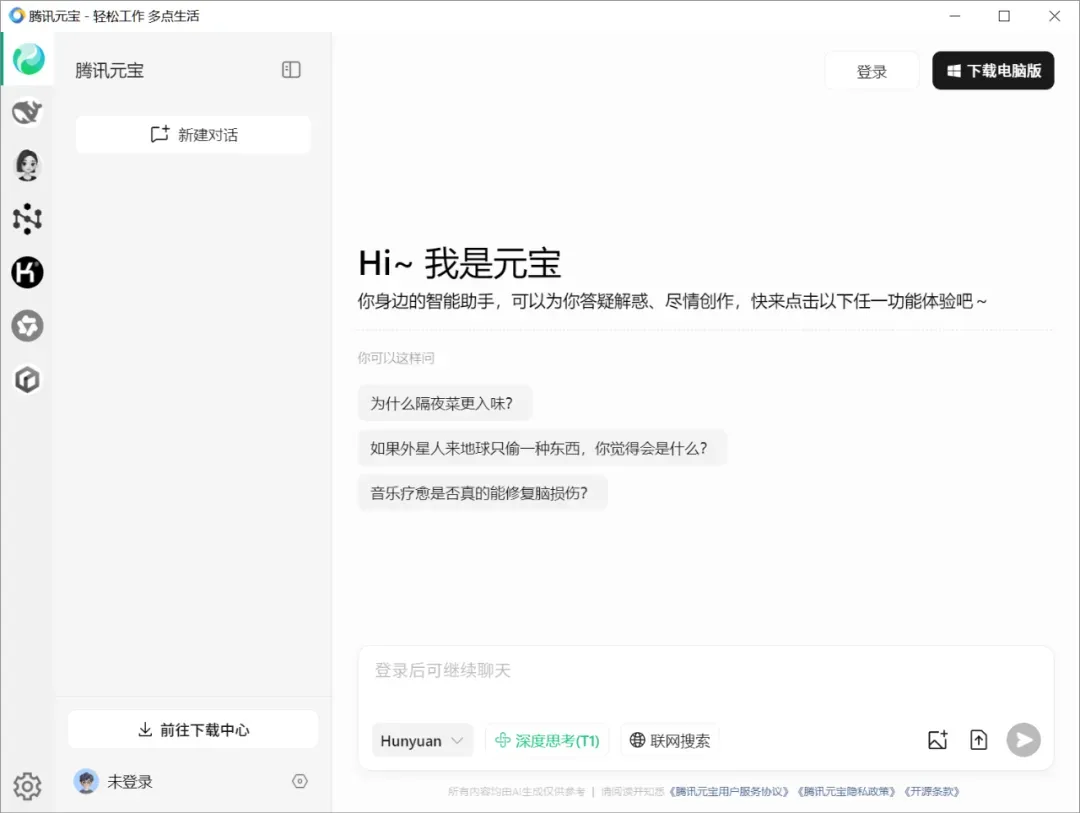1080x813 pixels.
Task: Open the 开源条款 link
Action: 931,792
